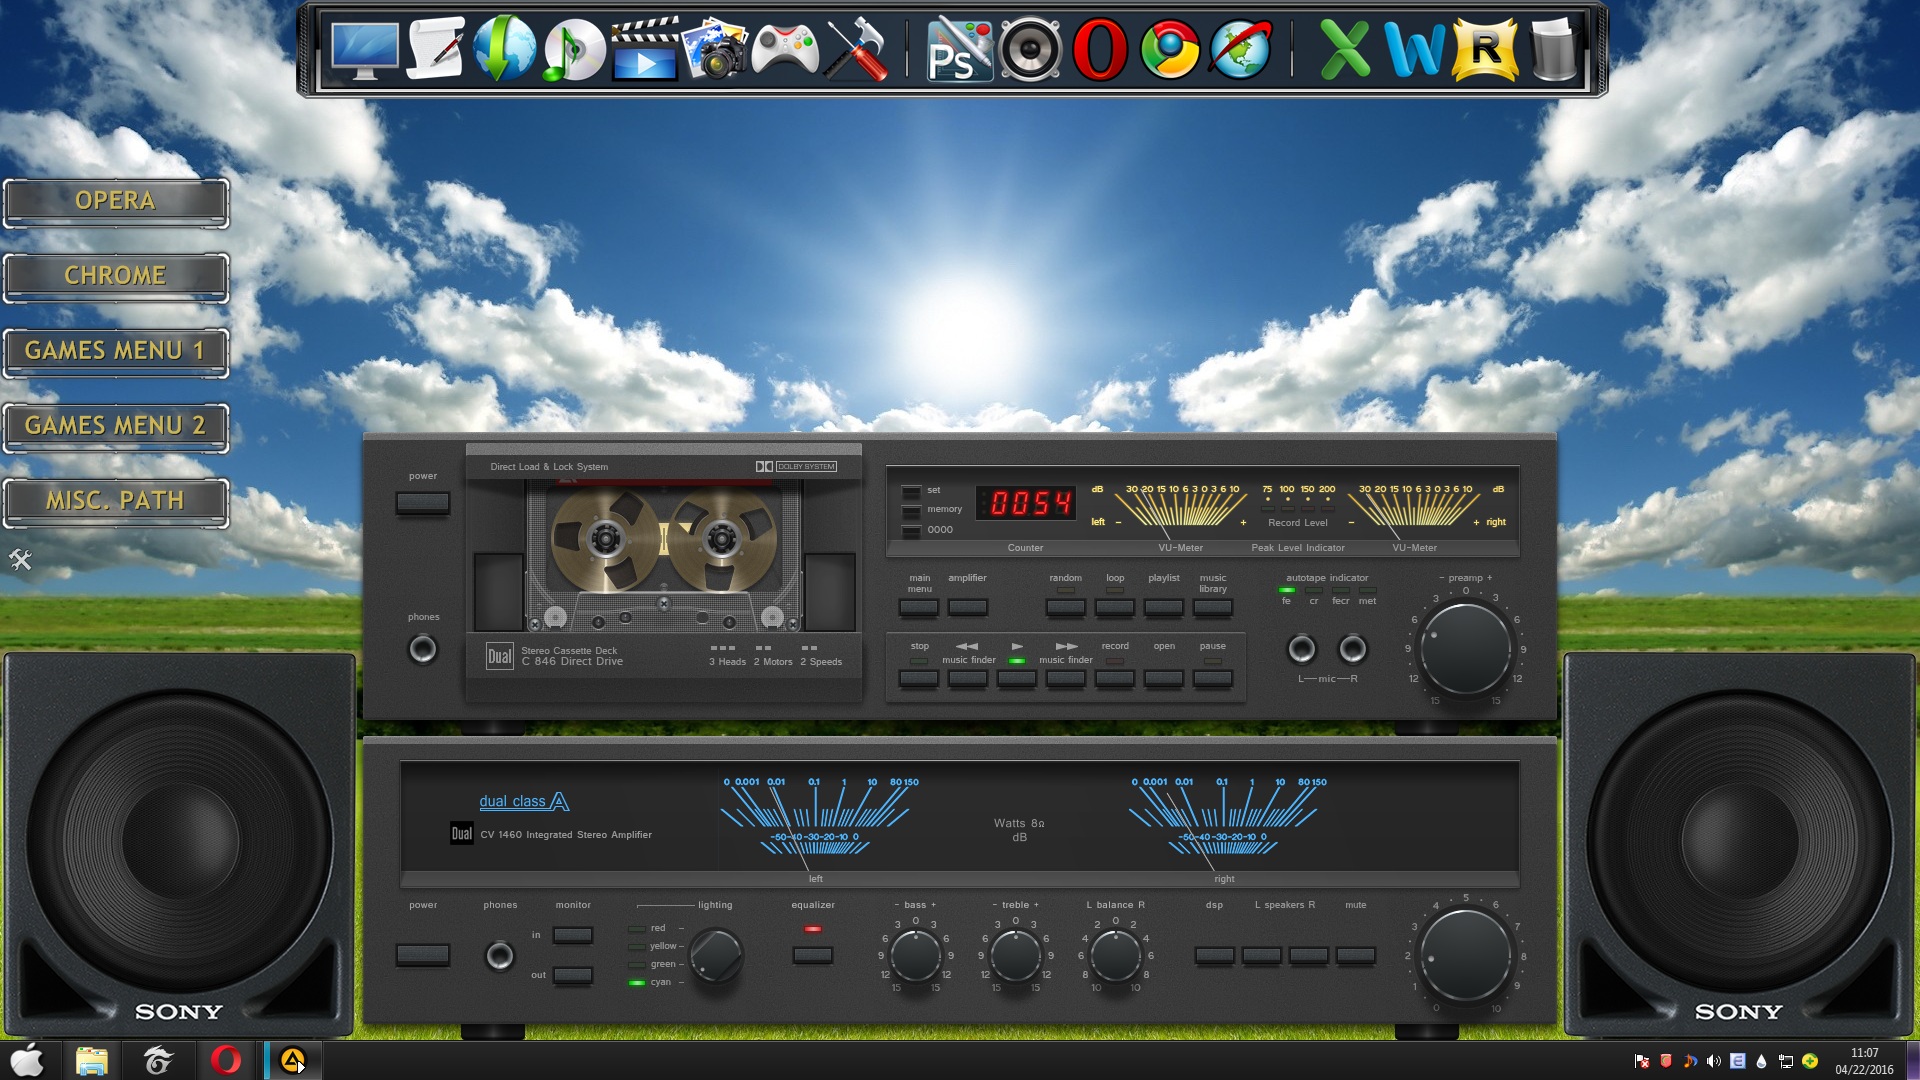Image resolution: width=1920 pixels, height=1080 pixels.
Task: Open the globe with red slash dock icon
Action: click(1240, 49)
